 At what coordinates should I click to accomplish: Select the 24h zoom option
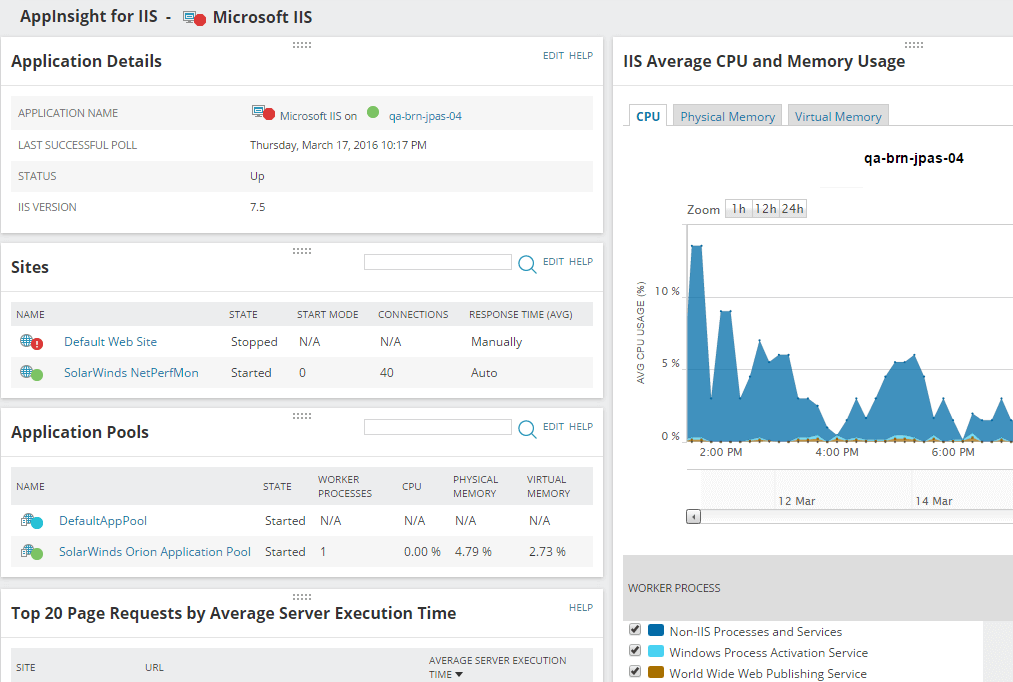pos(793,209)
